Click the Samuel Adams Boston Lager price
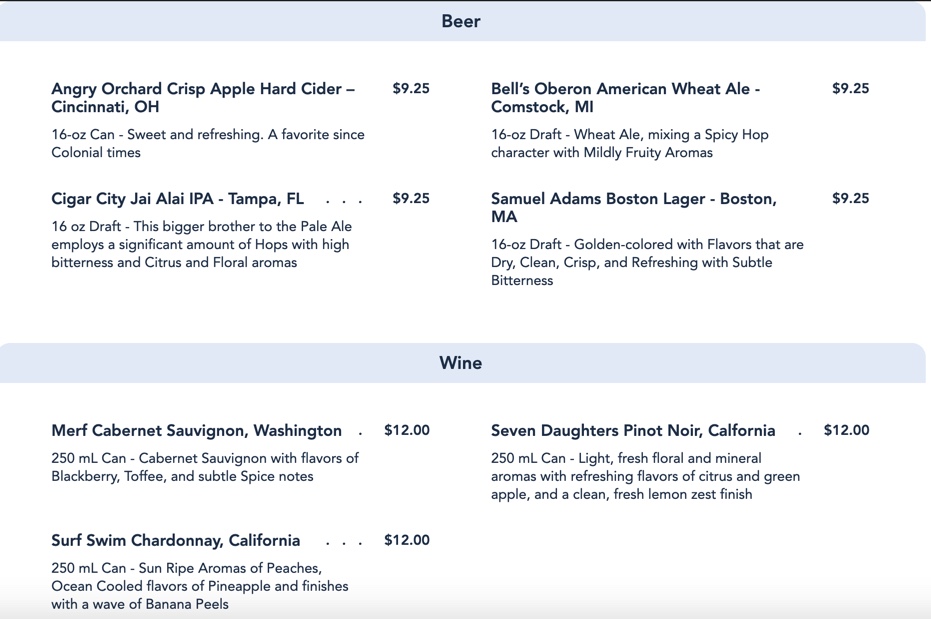The image size is (931, 619). pyautogui.click(x=850, y=199)
